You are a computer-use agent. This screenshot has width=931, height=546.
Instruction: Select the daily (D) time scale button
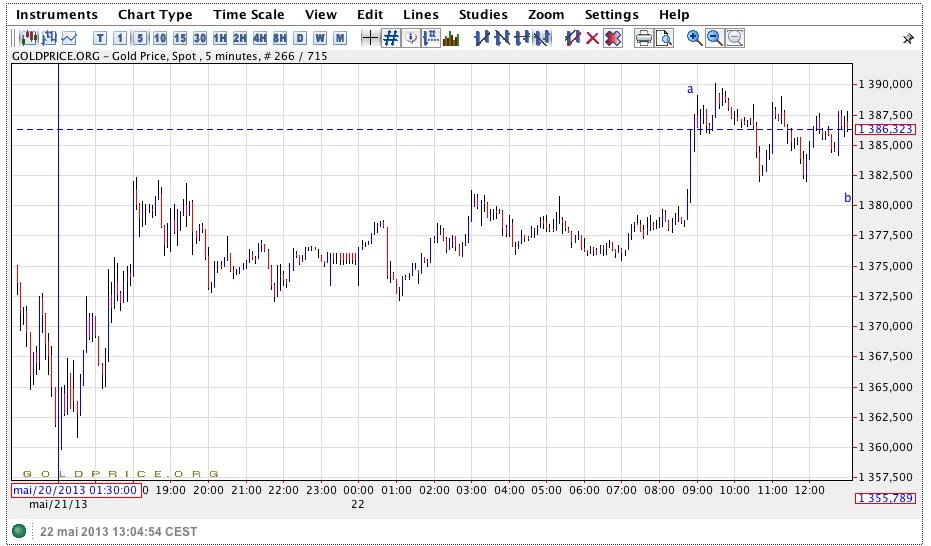click(300, 38)
